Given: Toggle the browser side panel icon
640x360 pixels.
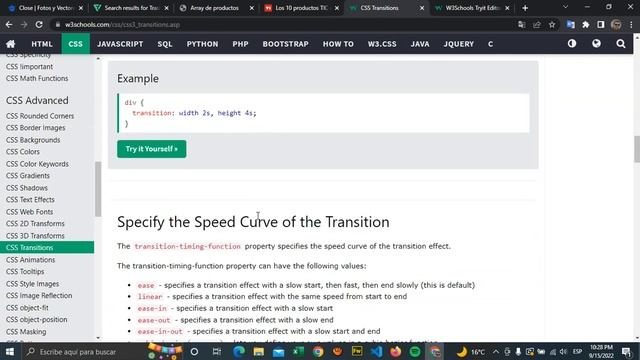Looking at the screenshot, I should pyautogui.click(x=601, y=24).
